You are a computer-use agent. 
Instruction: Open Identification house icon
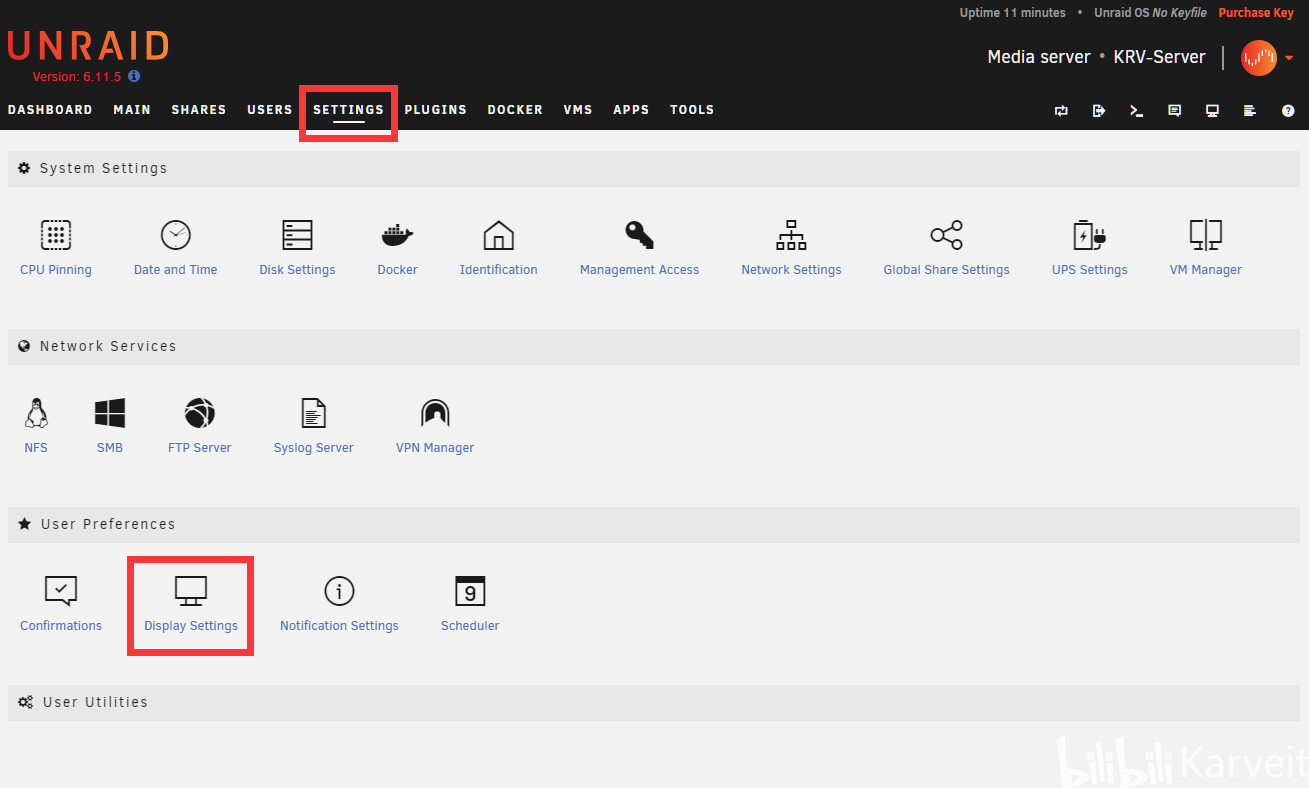click(498, 235)
